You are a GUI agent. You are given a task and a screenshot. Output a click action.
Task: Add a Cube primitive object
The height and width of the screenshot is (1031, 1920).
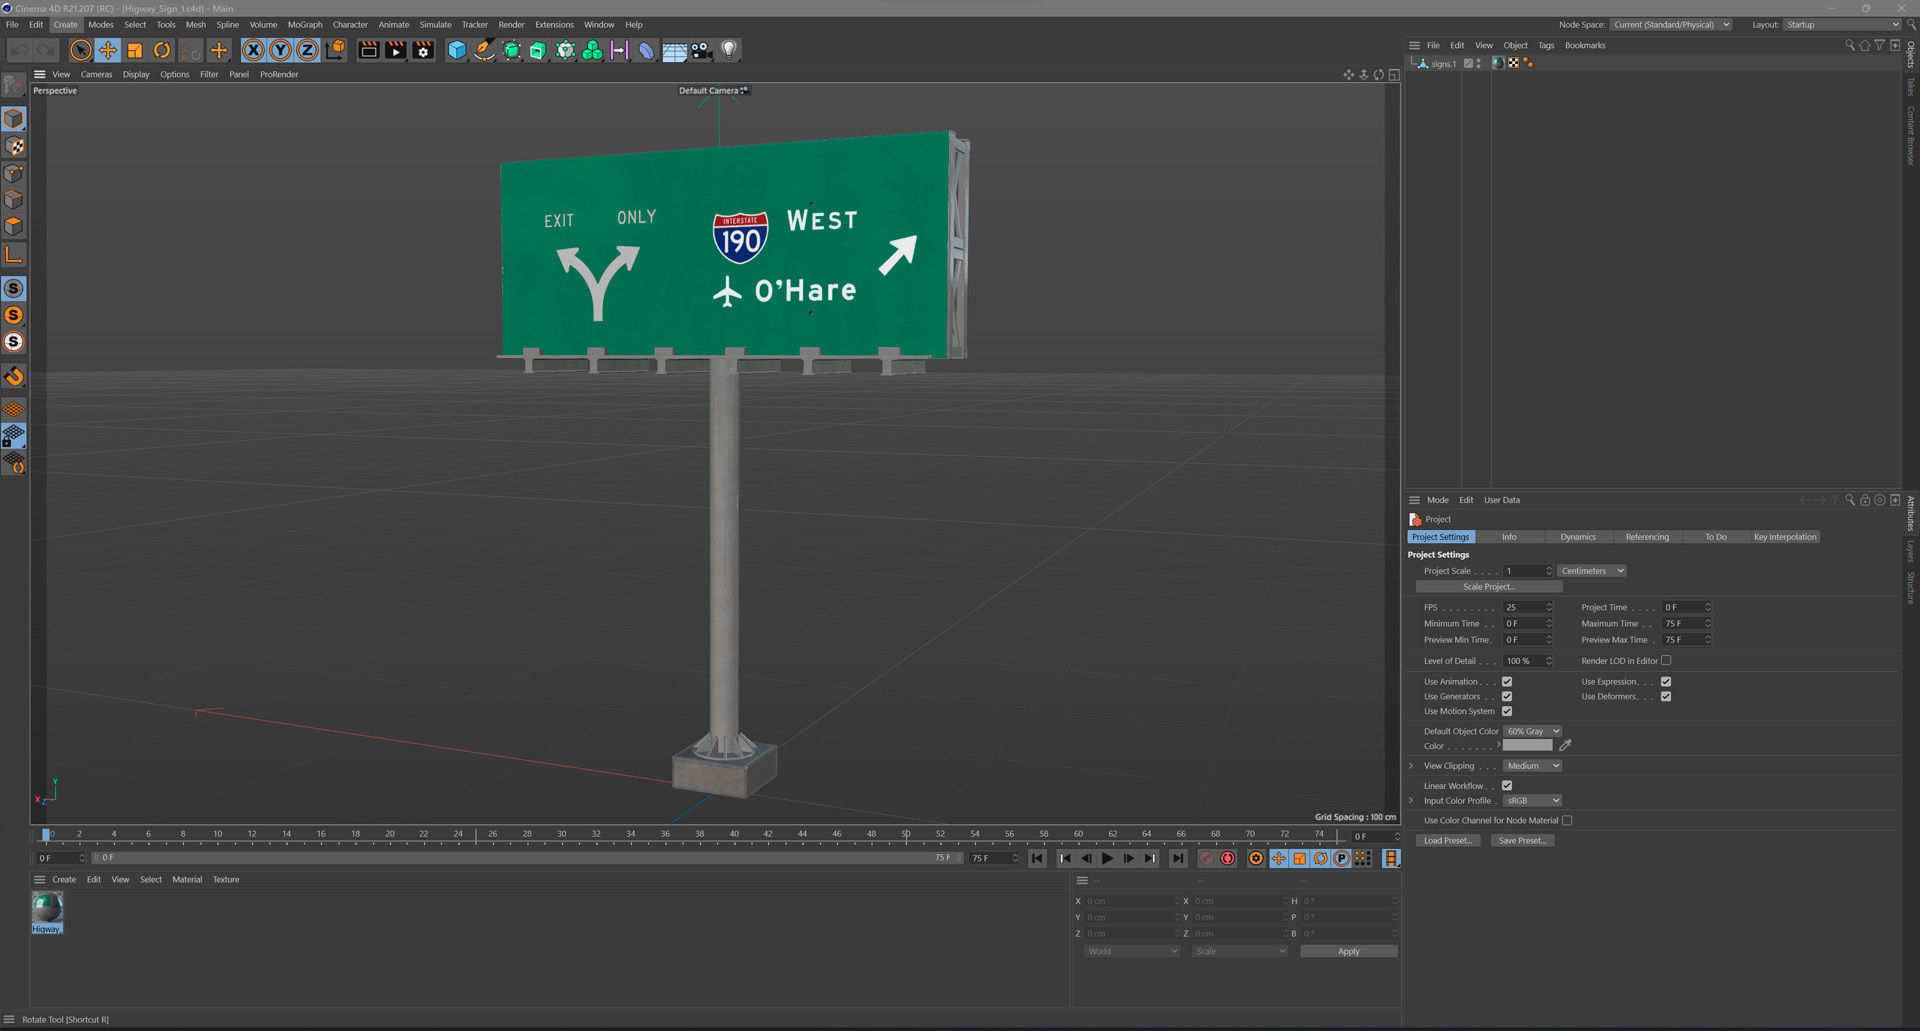[457, 50]
